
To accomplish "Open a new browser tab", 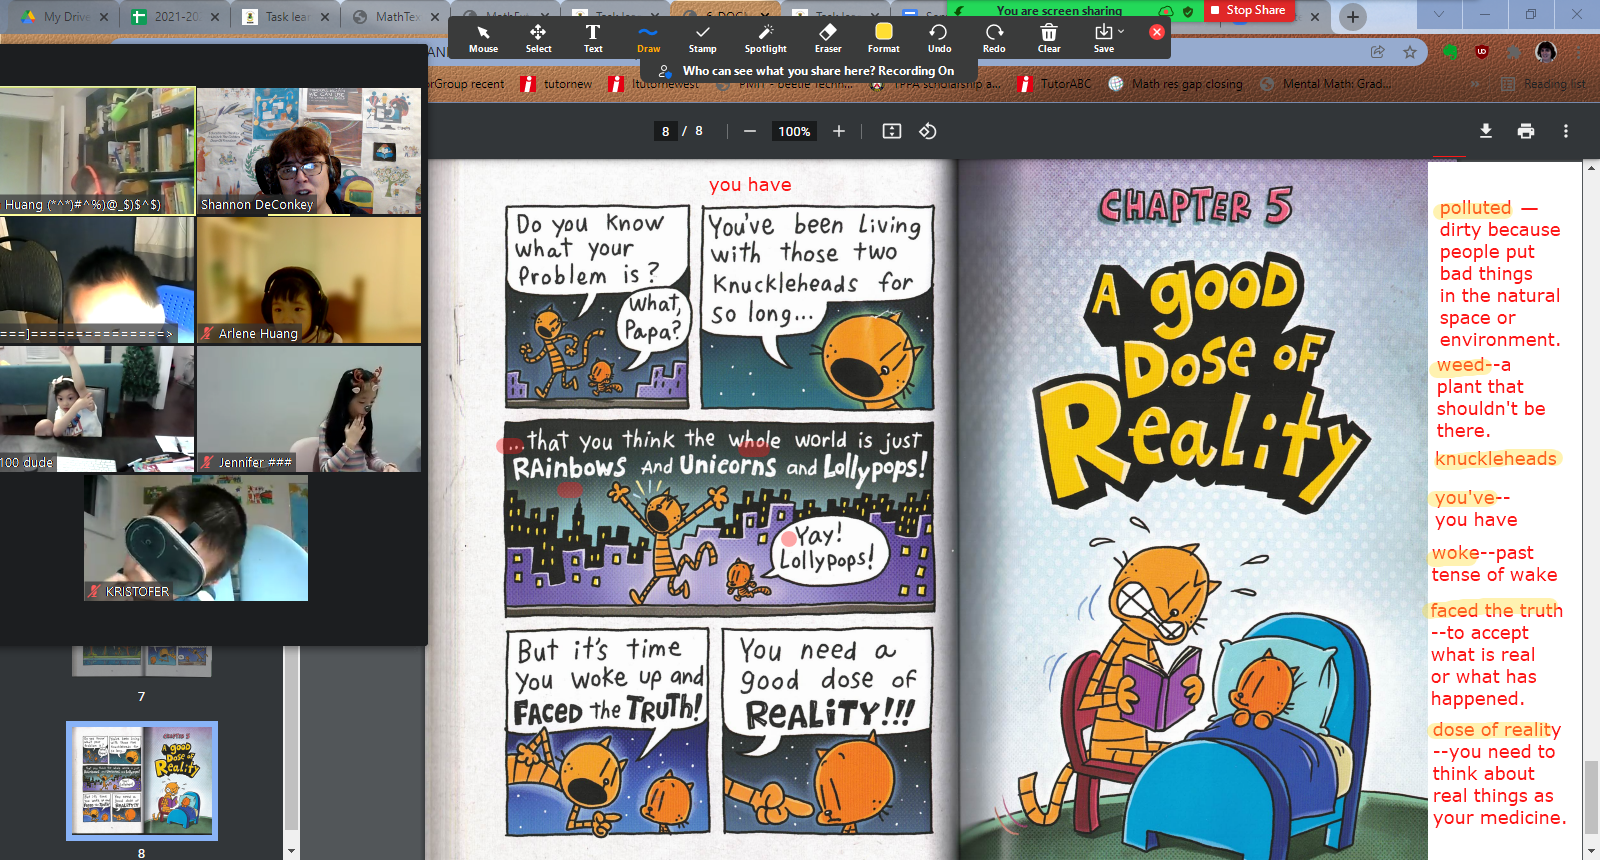I will coord(1352,16).
